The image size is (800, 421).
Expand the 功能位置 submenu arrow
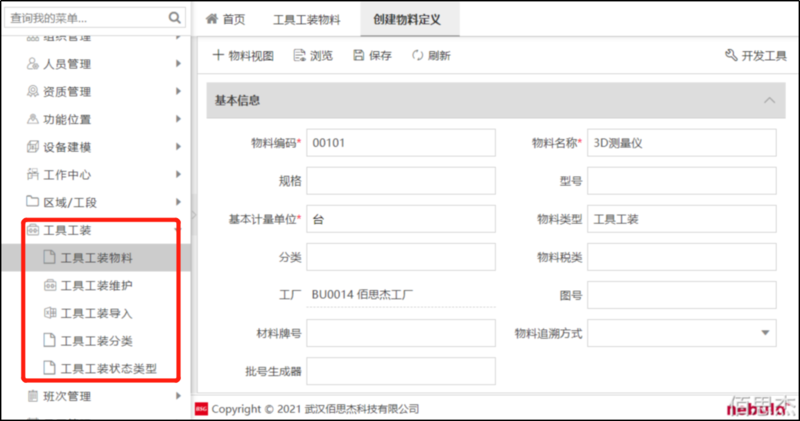click(178, 119)
